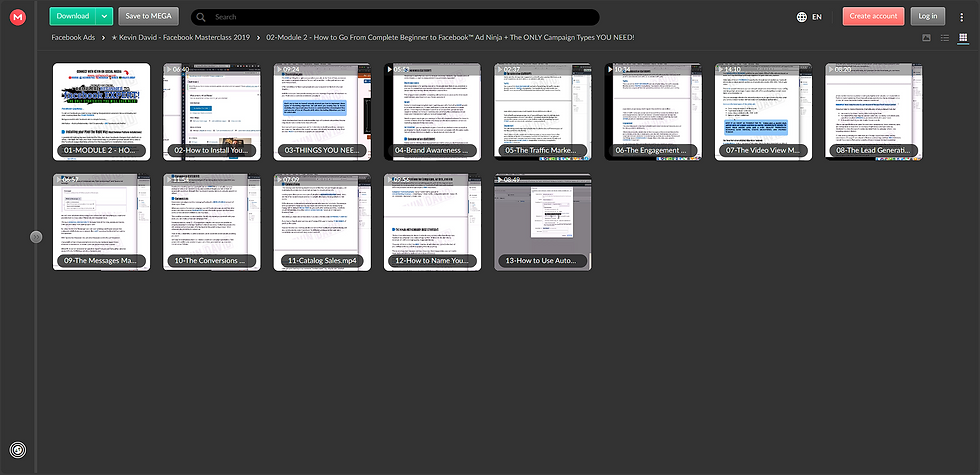Click the 02-Module 2 breadcrumb folder
This screenshot has height=475, width=980.
(x=450, y=38)
